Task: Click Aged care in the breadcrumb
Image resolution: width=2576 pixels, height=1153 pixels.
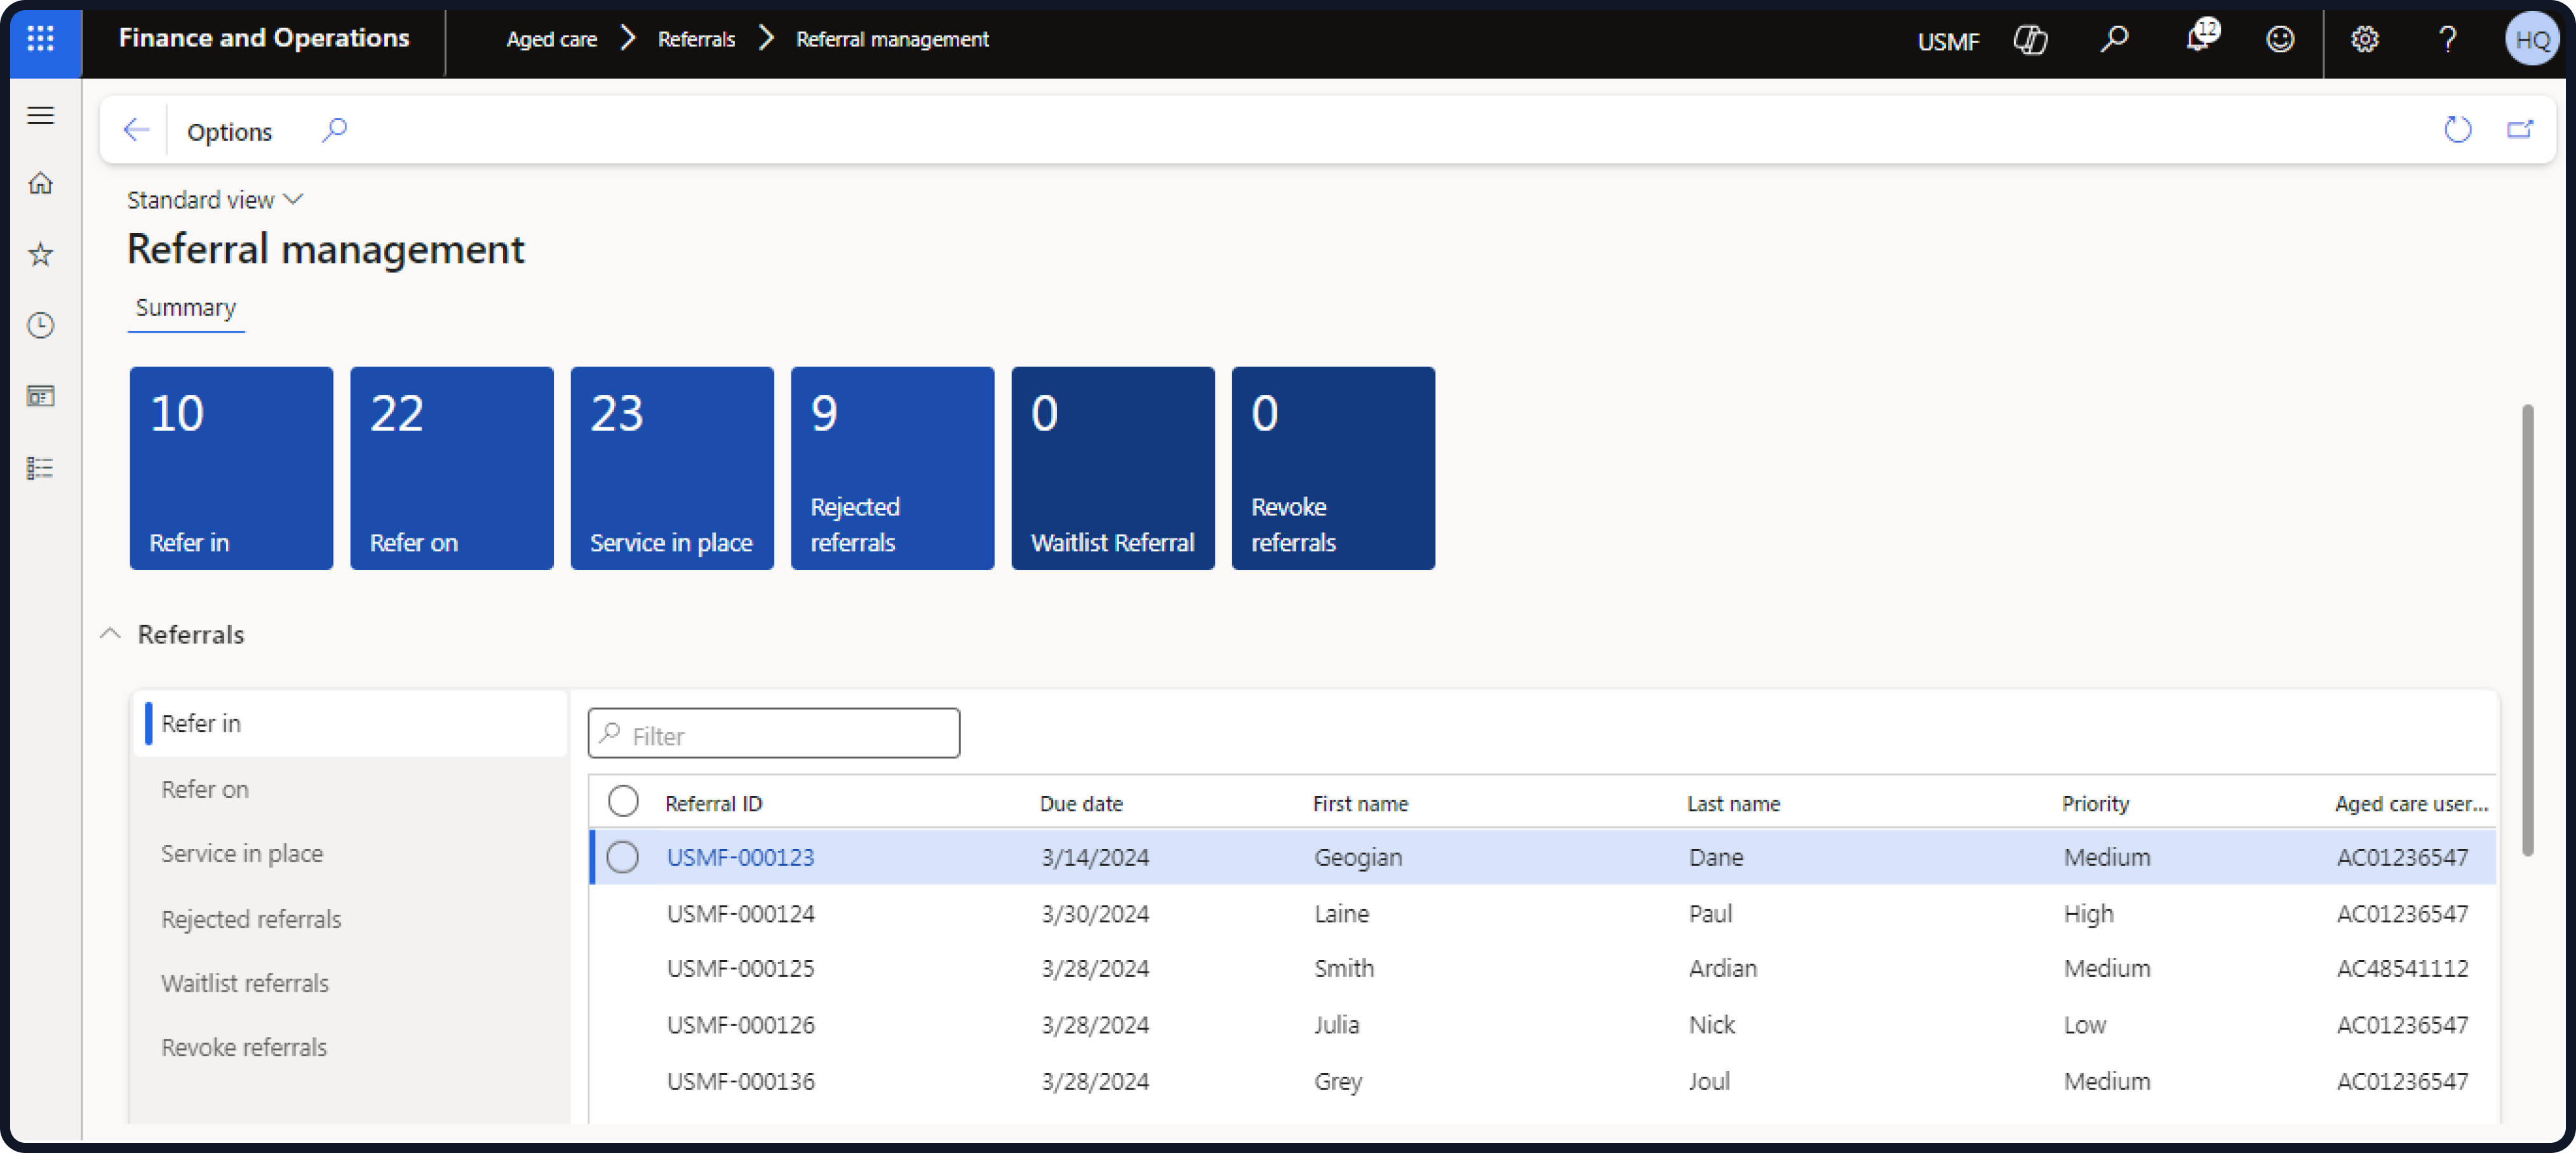Action: [551, 40]
